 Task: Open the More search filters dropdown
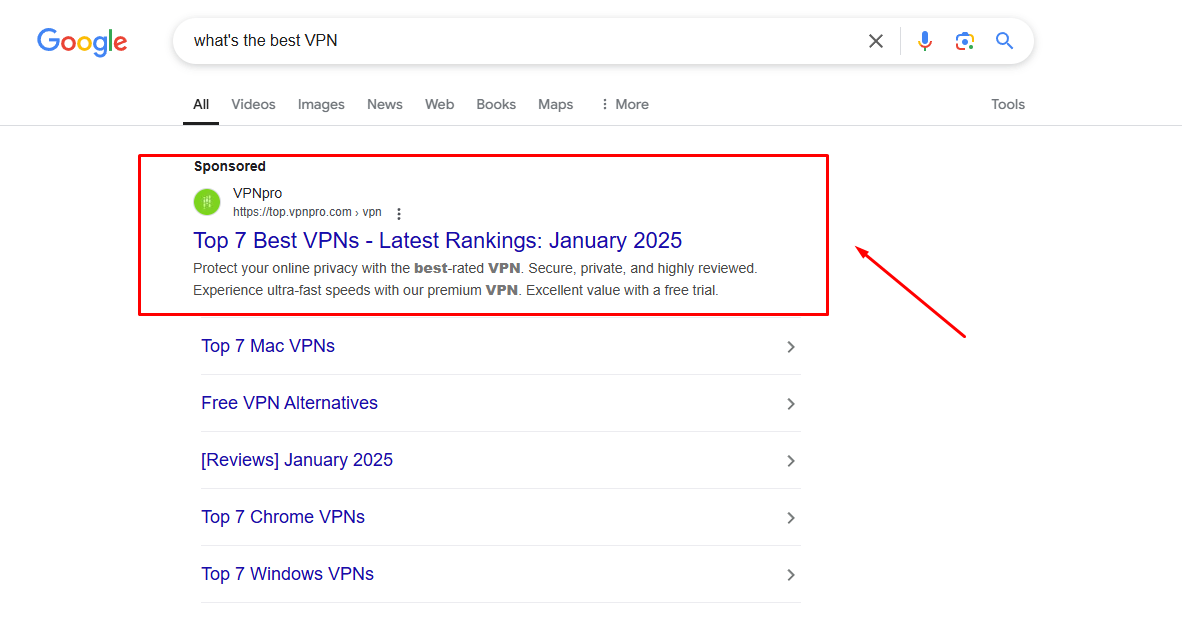[x=624, y=104]
